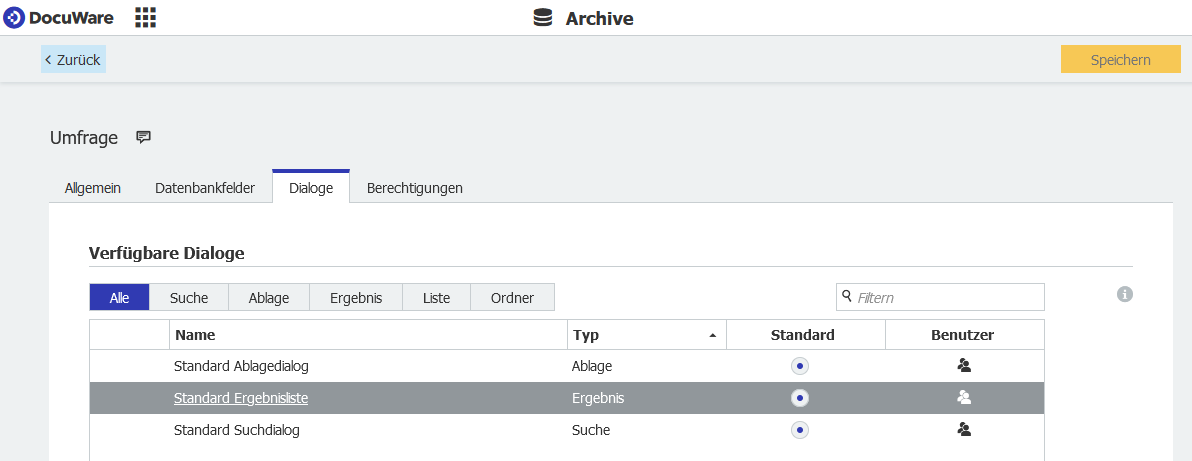Filter dialogs by Suche

pos(189,298)
